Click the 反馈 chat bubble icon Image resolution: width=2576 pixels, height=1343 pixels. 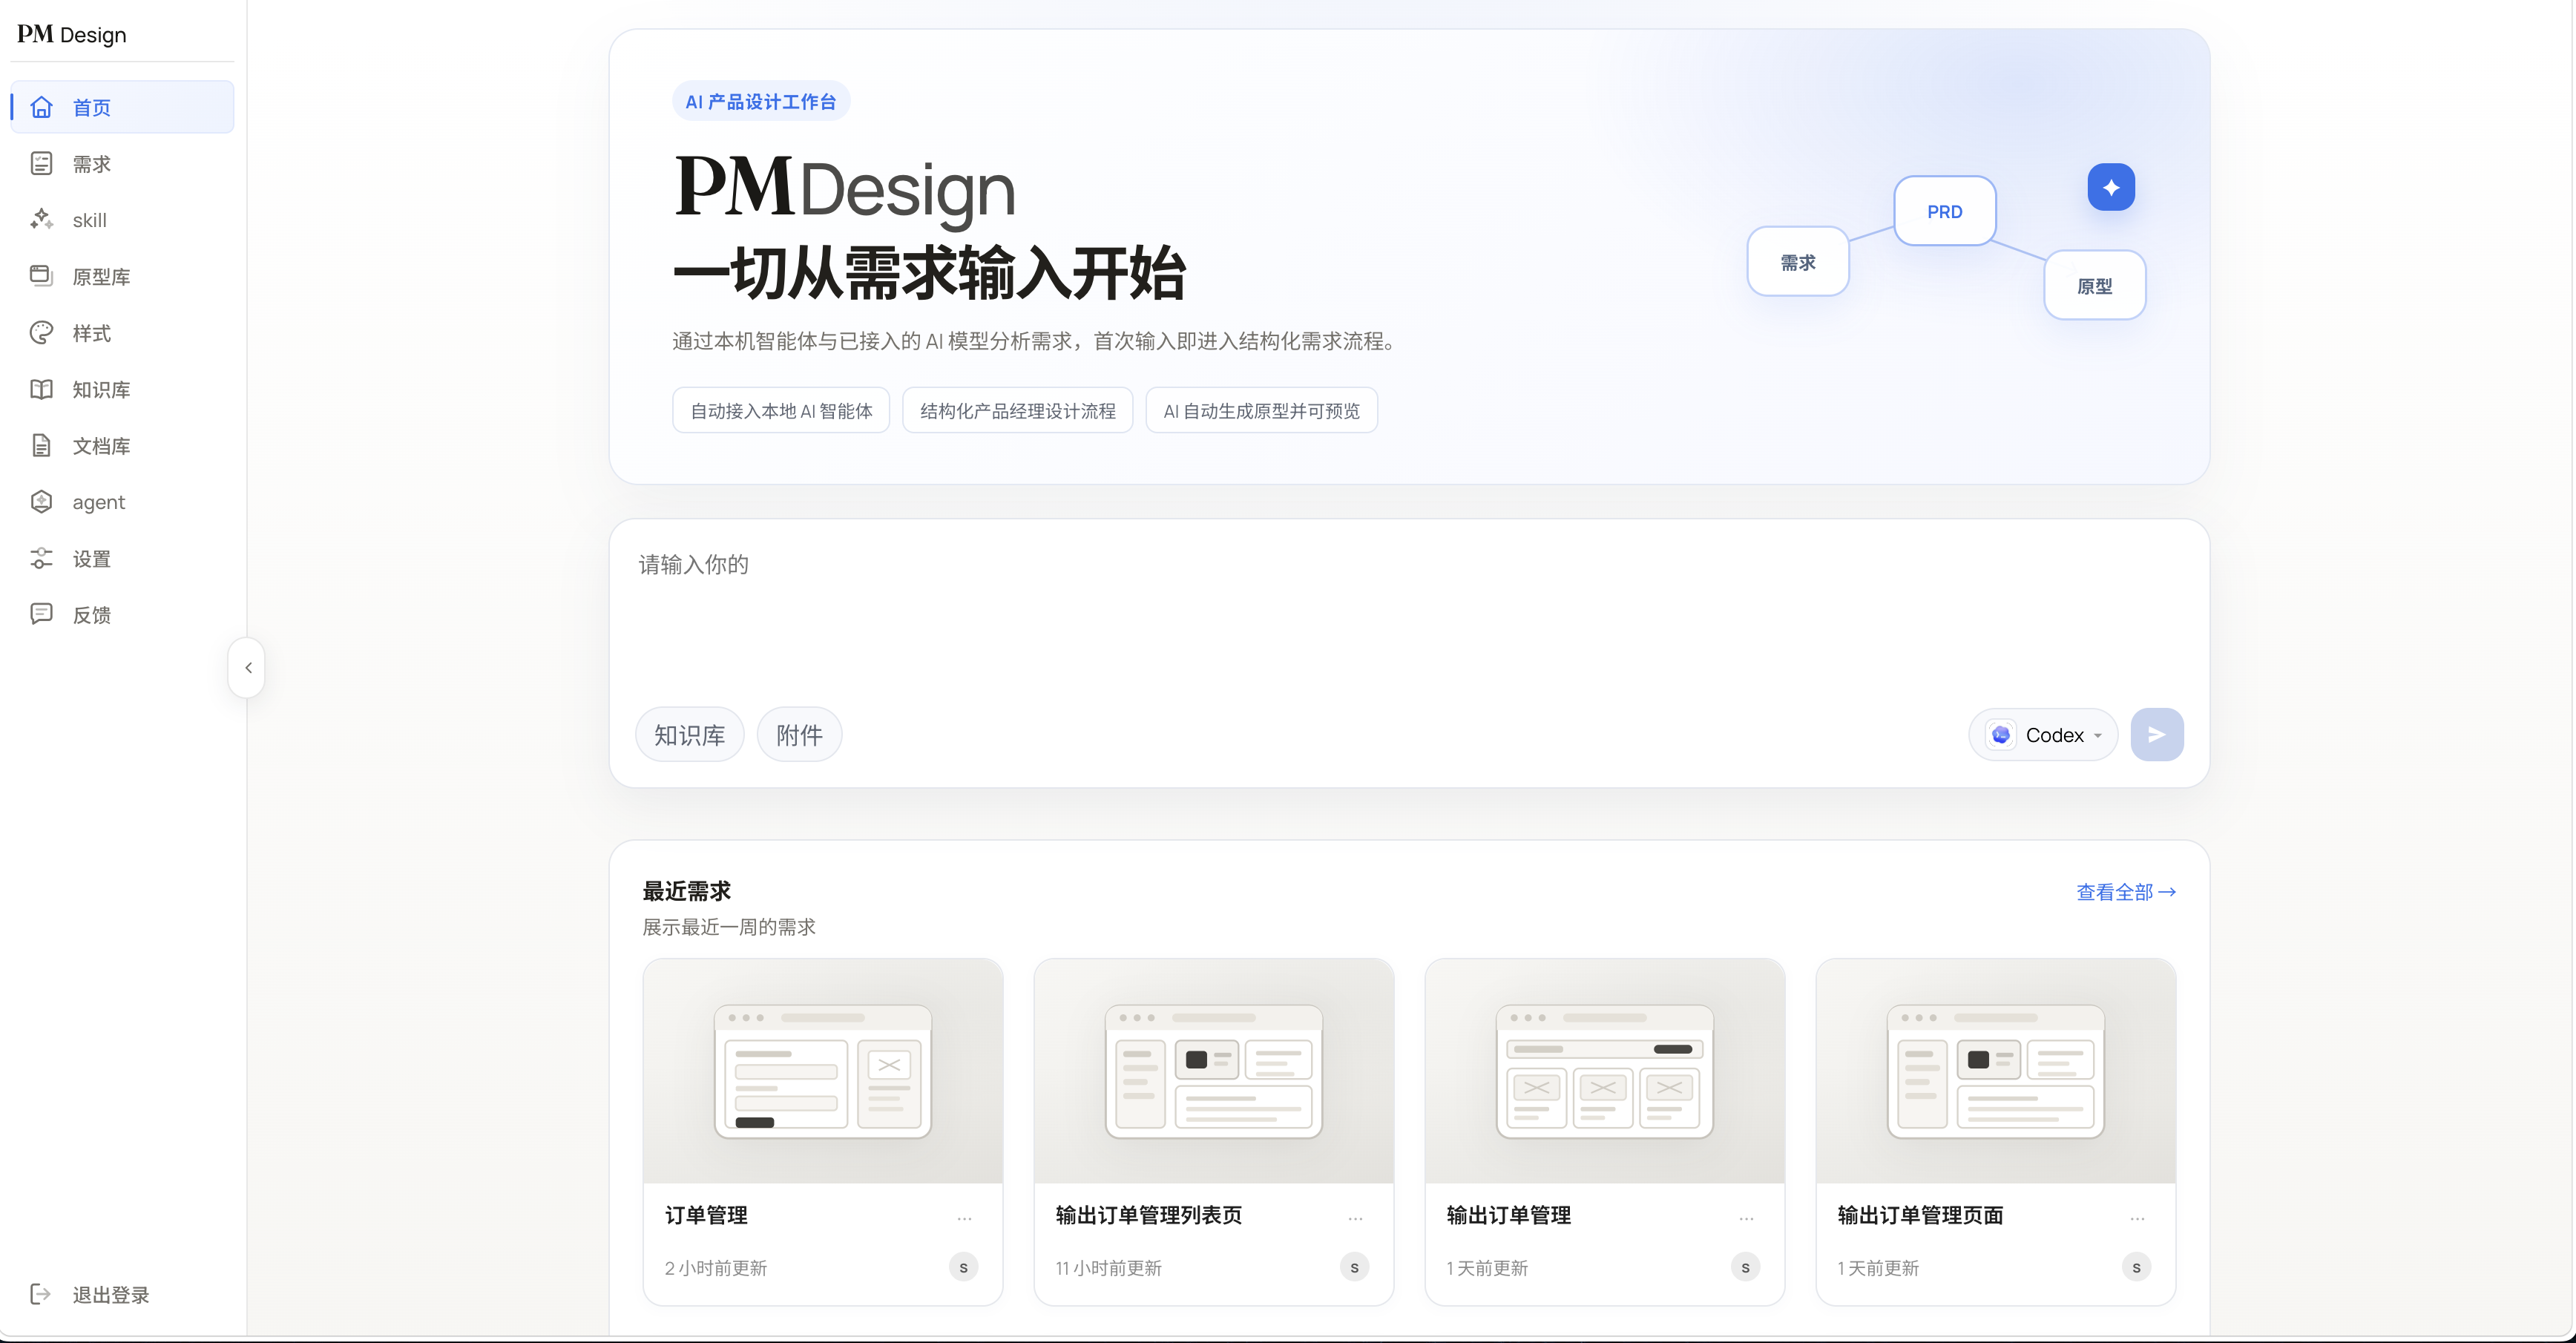(x=41, y=614)
